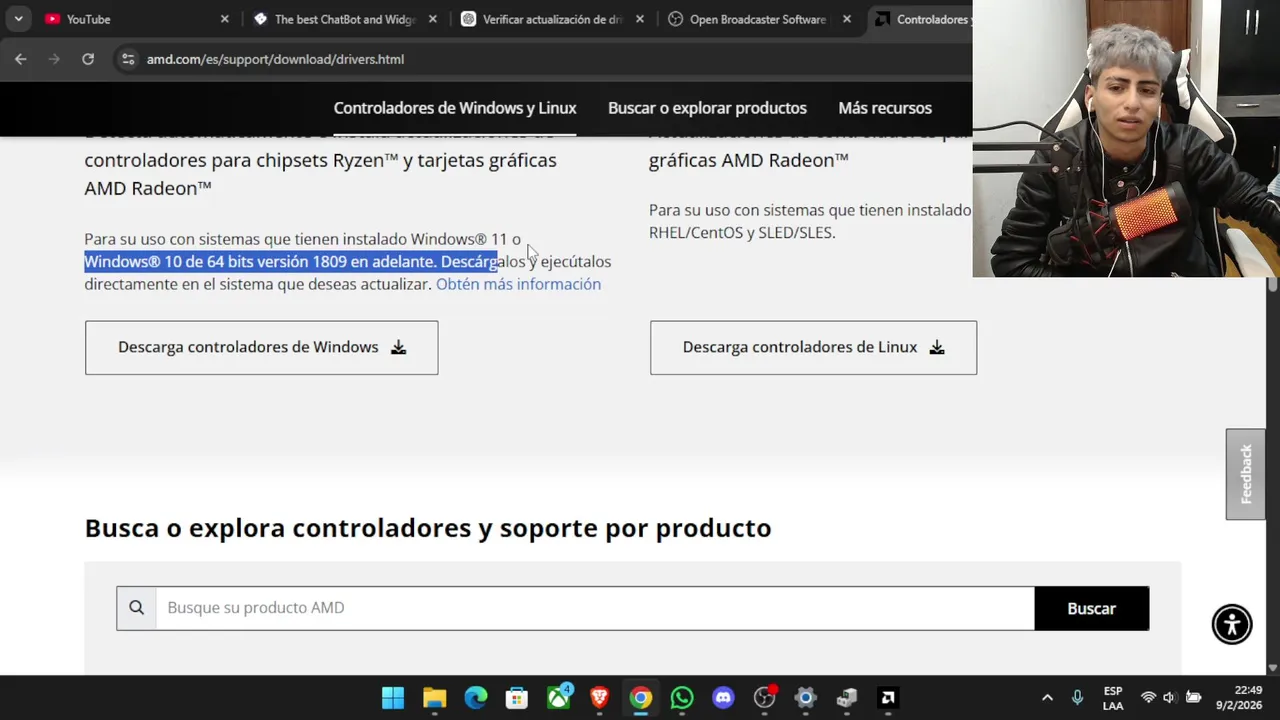Open the tab search dropdown arrow

point(18,19)
